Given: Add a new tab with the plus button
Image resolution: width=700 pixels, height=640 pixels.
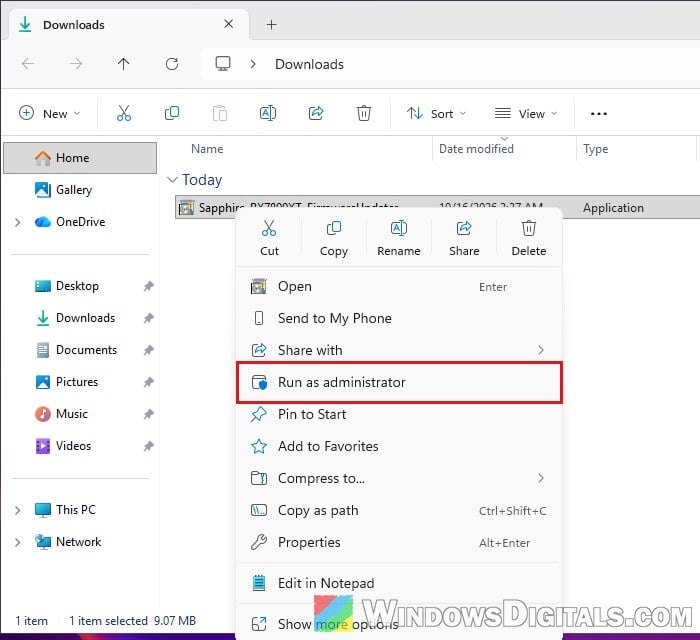Looking at the screenshot, I should point(271,25).
